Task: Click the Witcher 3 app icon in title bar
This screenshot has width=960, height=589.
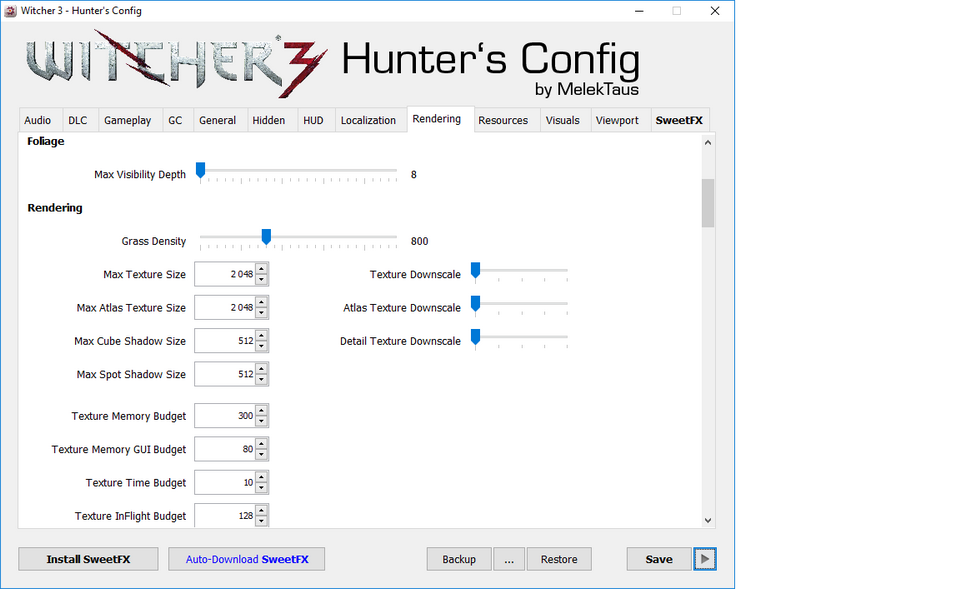Action: coord(10,10)
